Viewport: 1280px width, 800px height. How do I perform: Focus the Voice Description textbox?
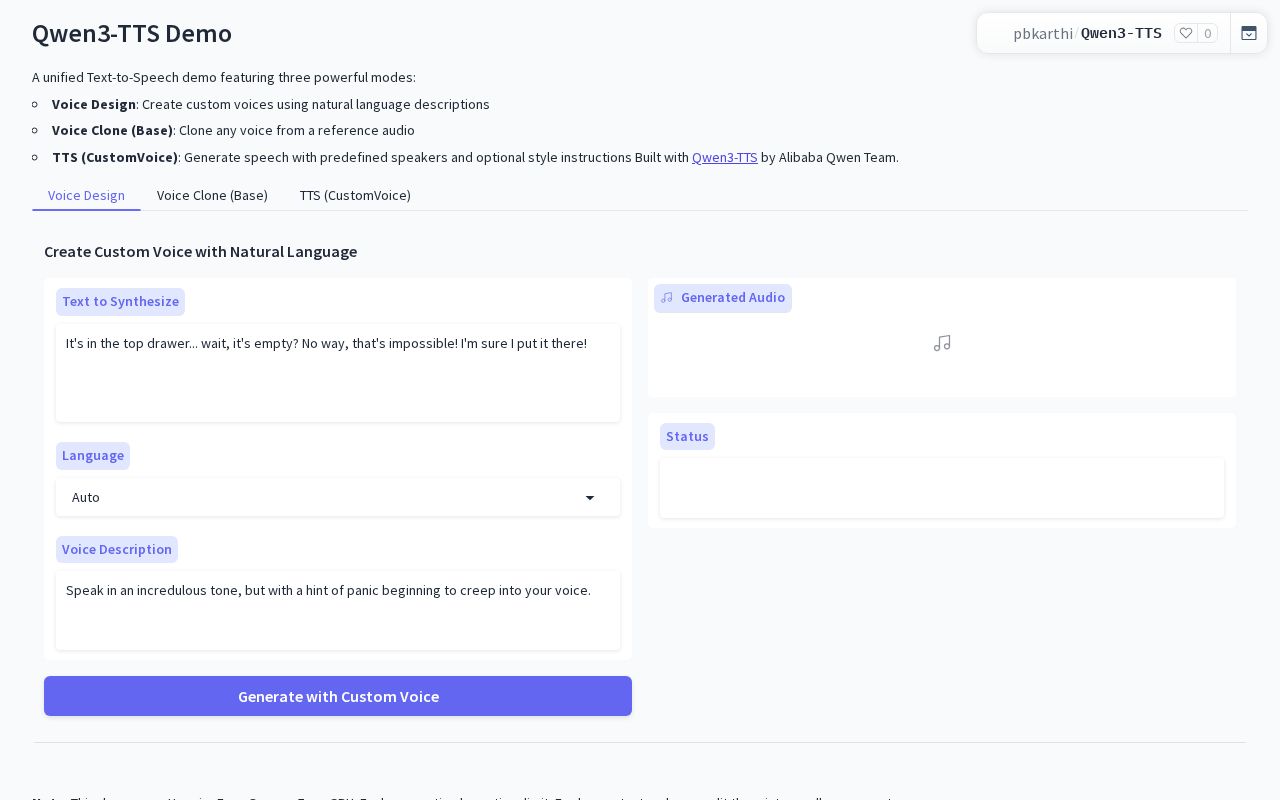(x=338, y=610)
